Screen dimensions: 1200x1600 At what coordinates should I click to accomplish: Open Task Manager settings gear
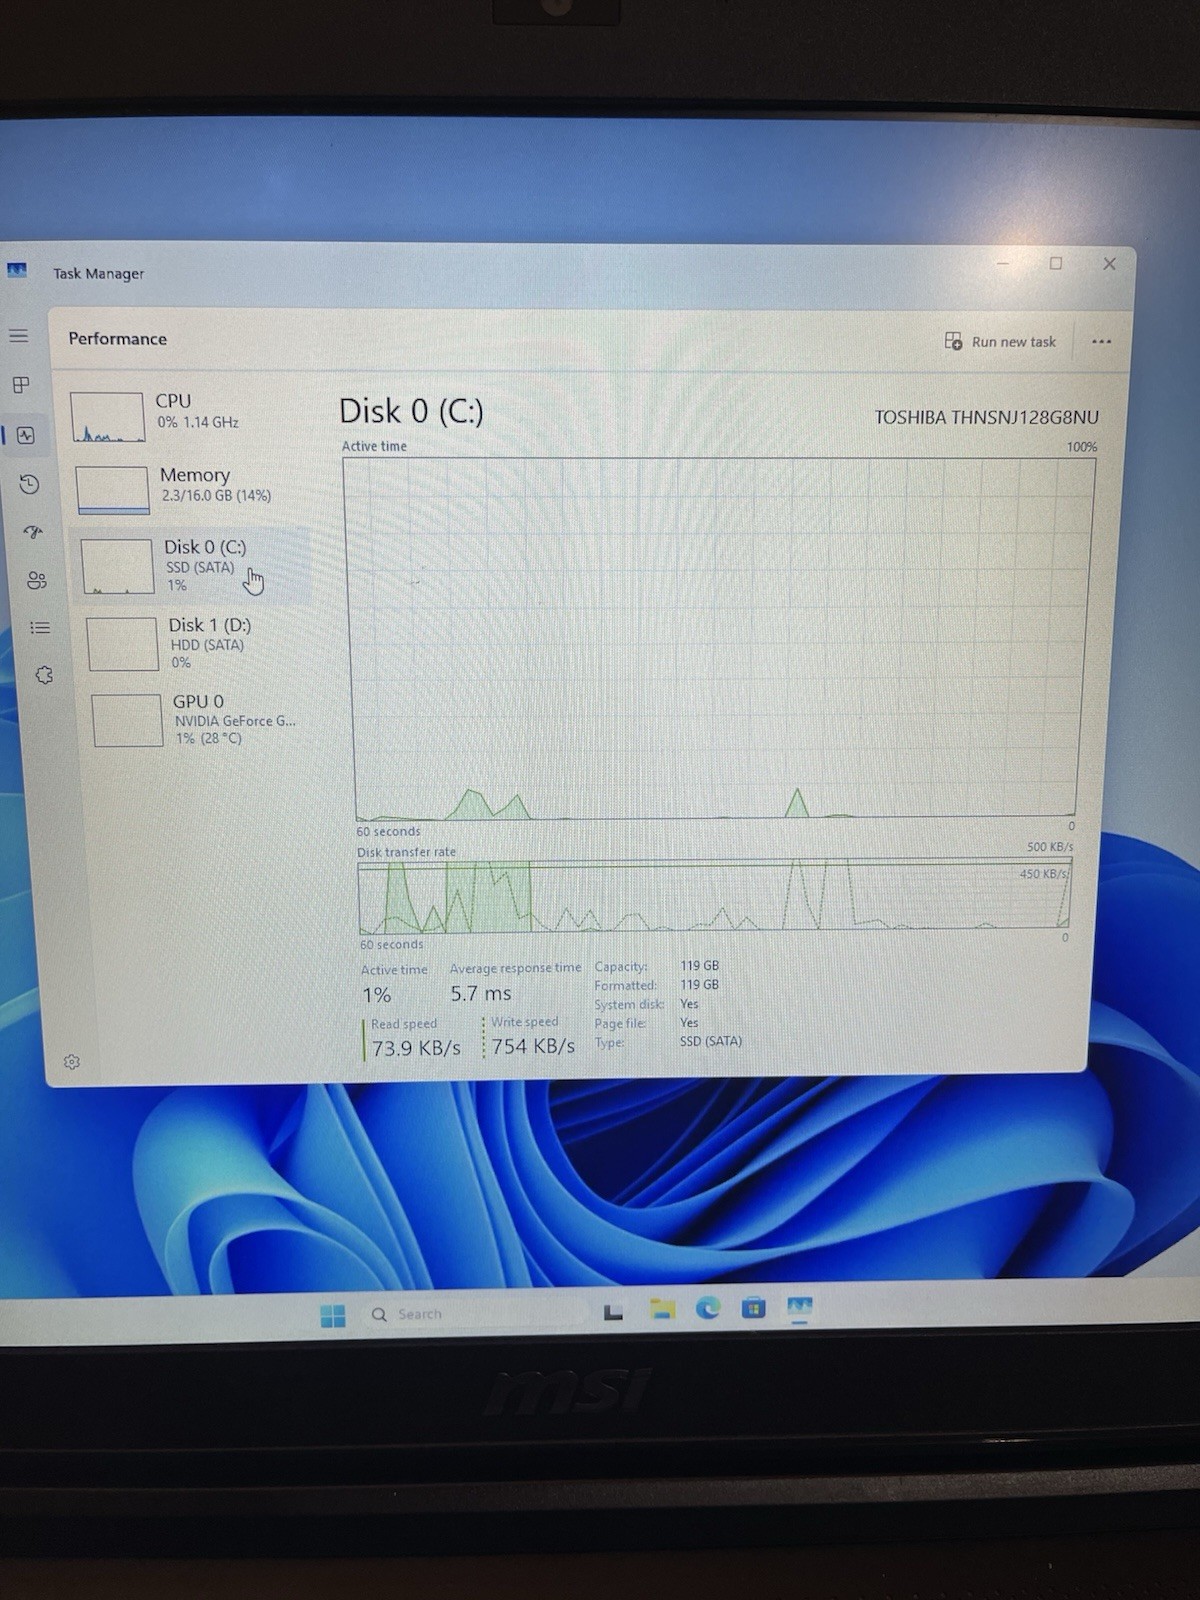(72, 1062)
